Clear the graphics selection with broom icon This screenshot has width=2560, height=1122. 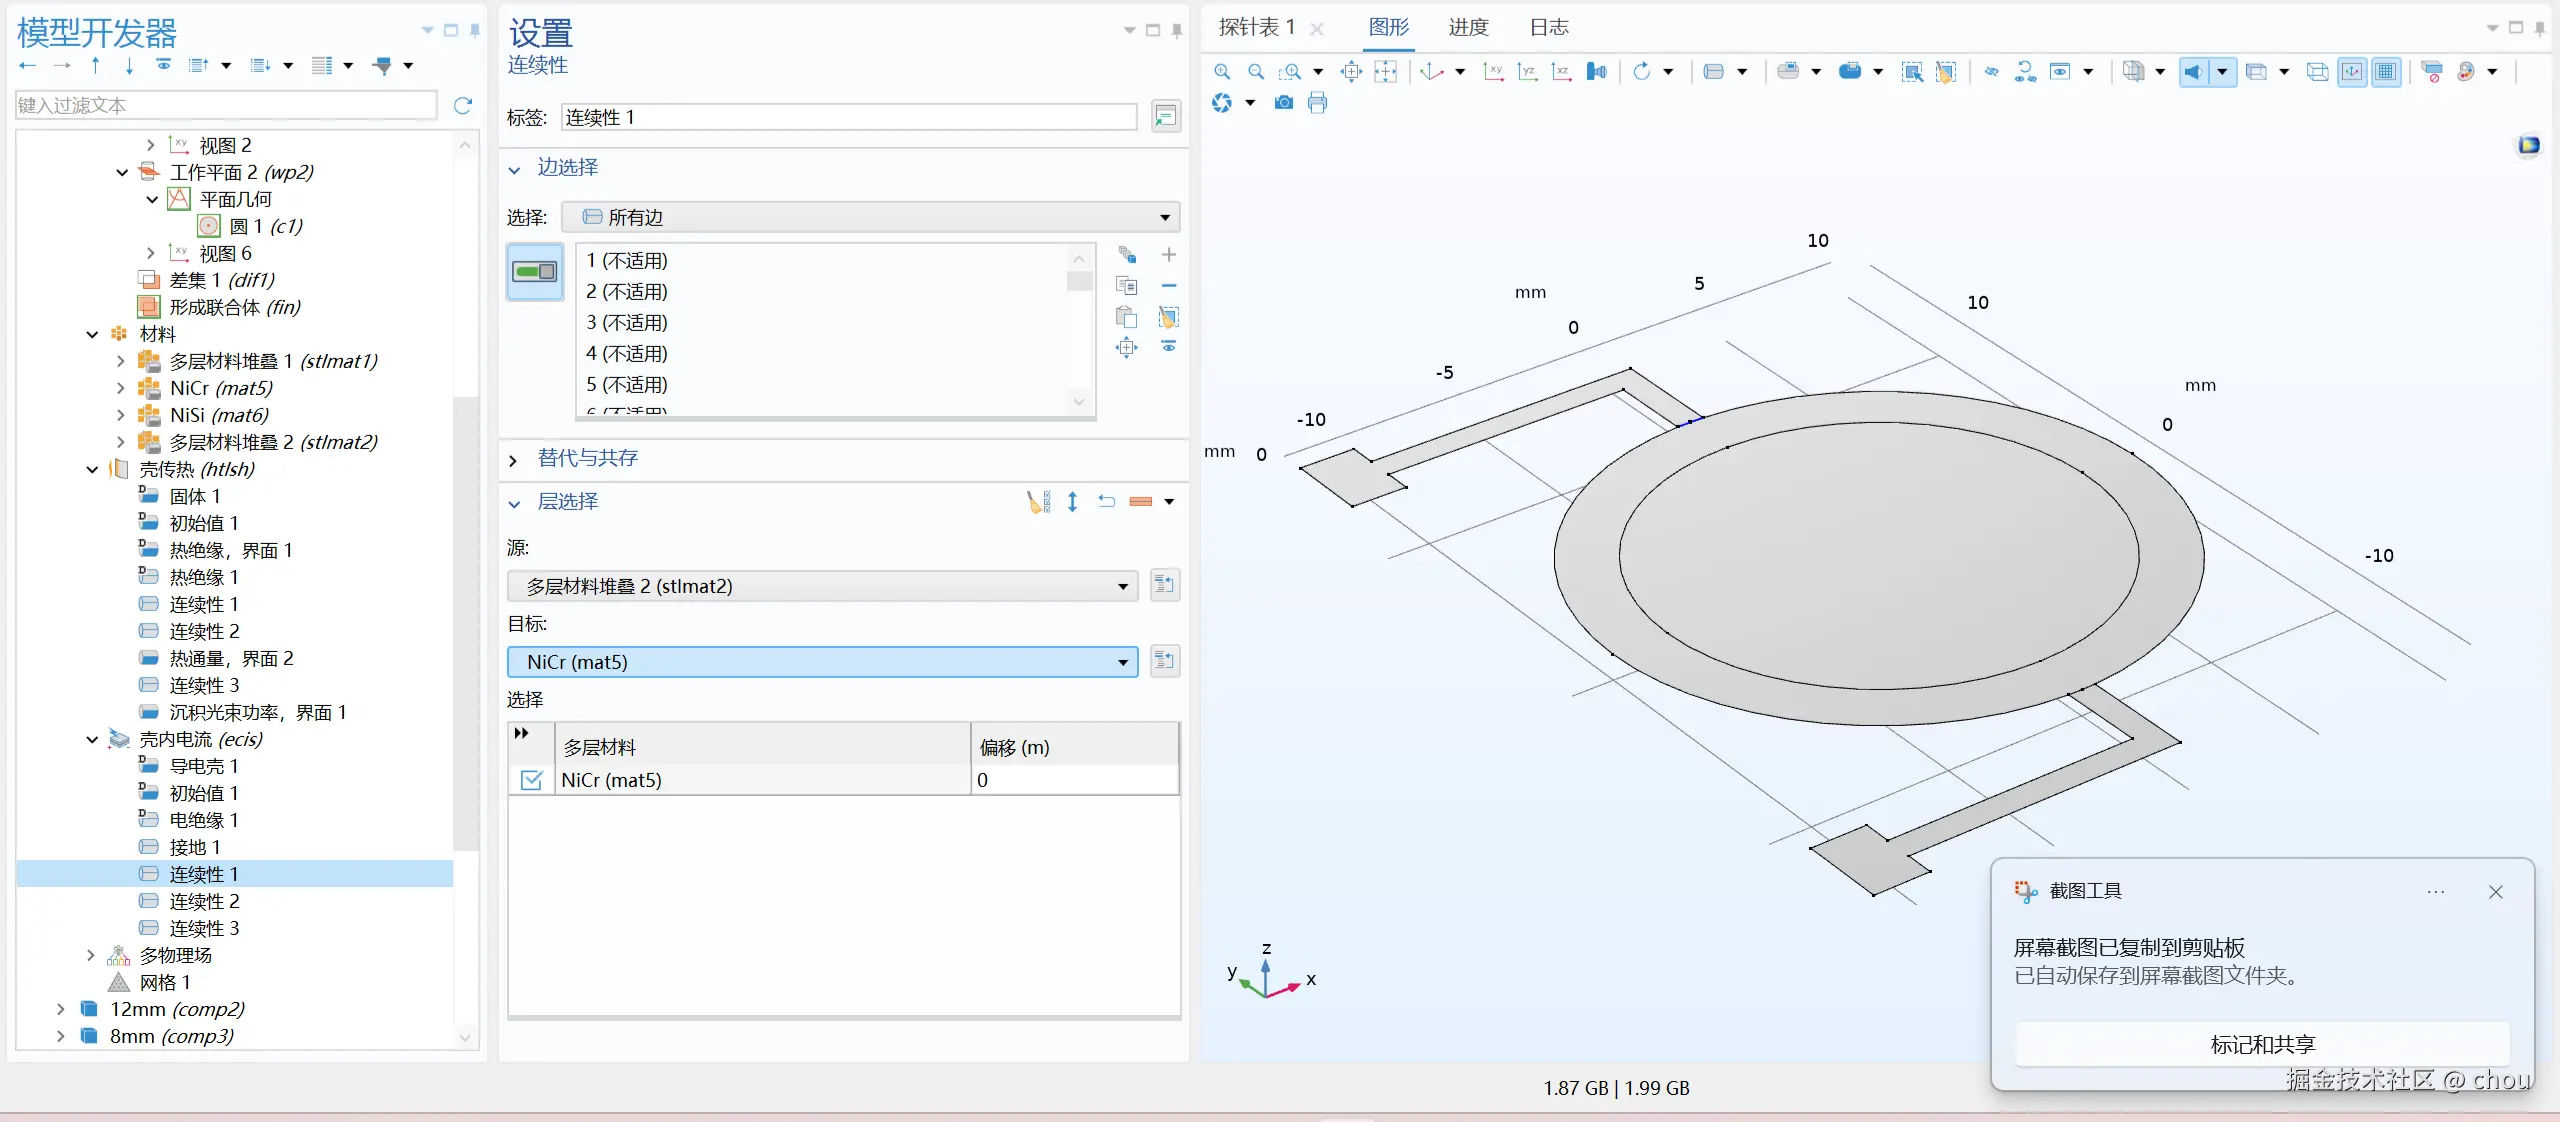1946,71
